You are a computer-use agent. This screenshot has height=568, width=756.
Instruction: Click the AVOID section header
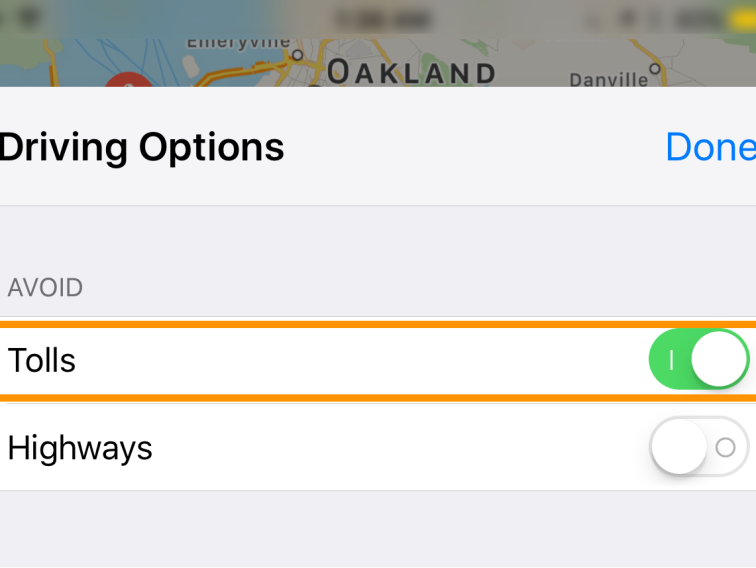point(45,288)
